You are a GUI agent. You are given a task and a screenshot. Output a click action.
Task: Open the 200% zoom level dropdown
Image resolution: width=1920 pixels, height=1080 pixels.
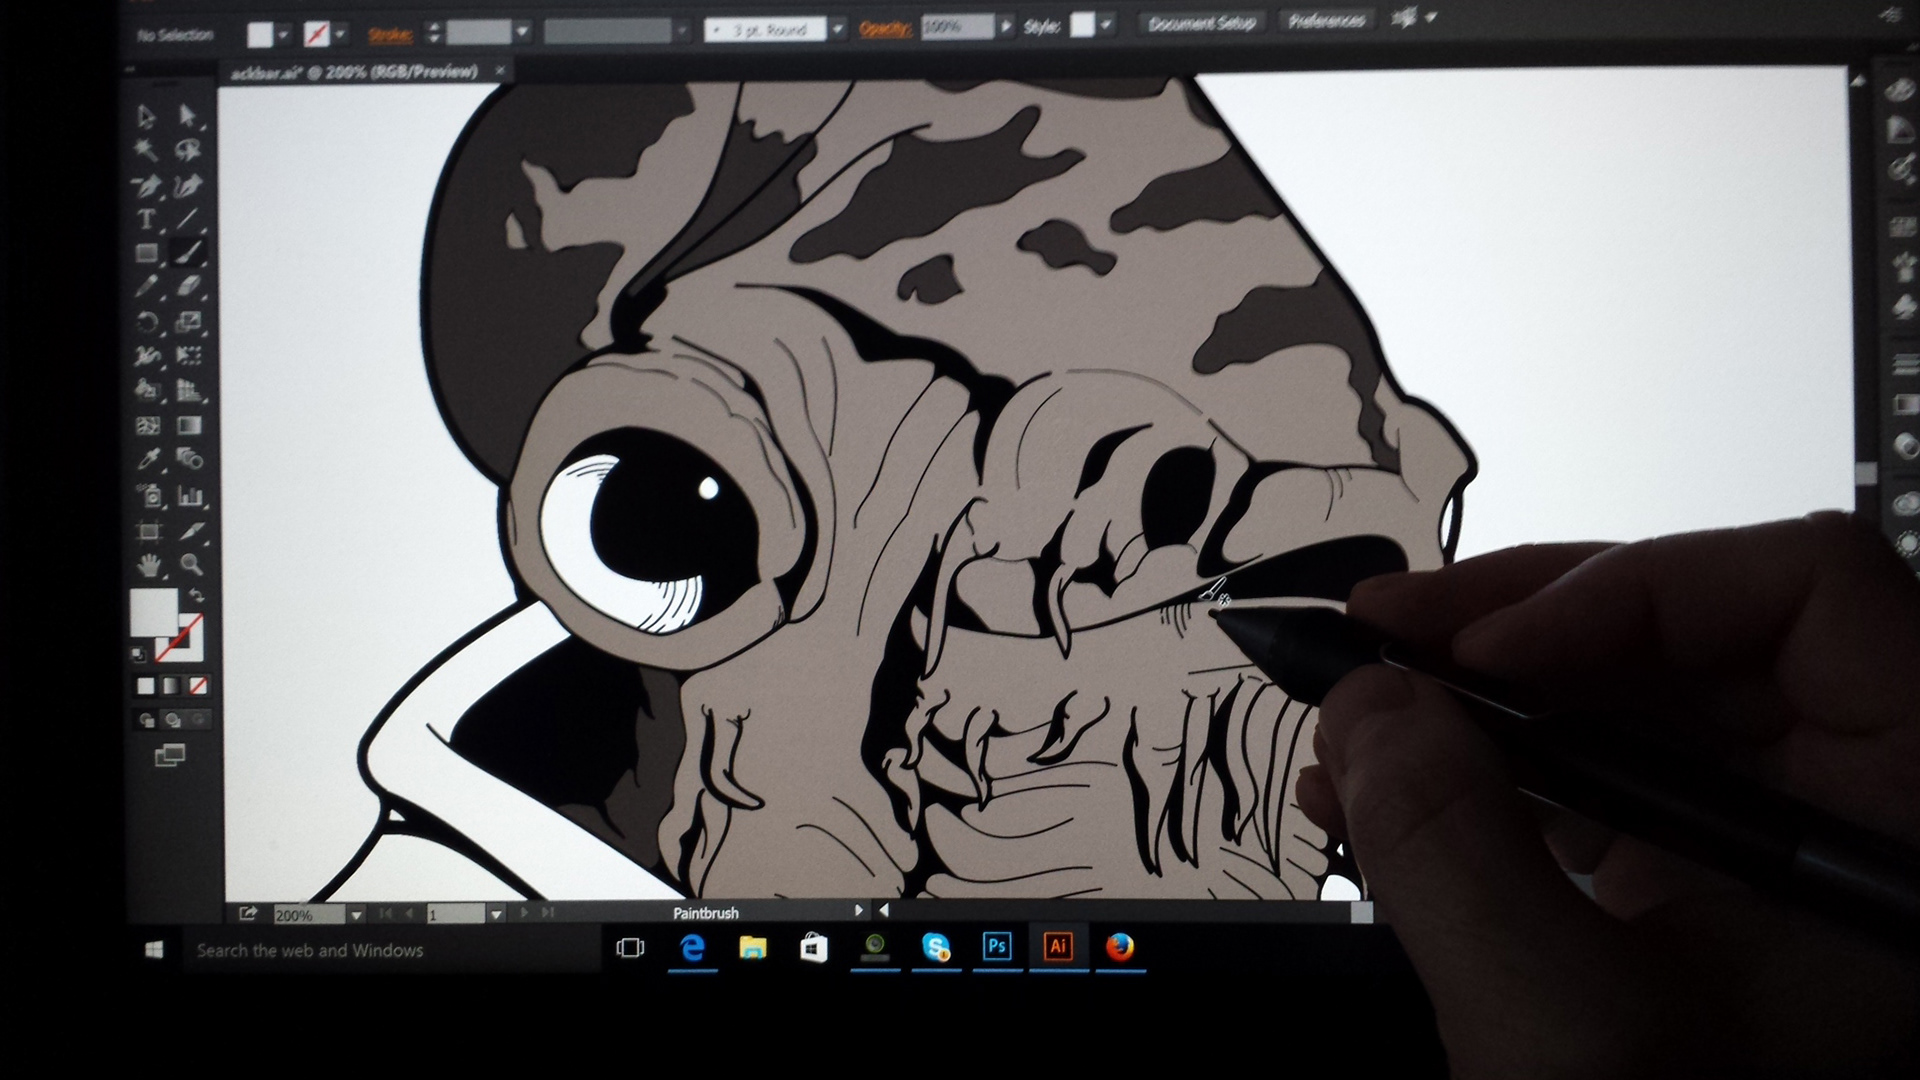tap(356, 915)
